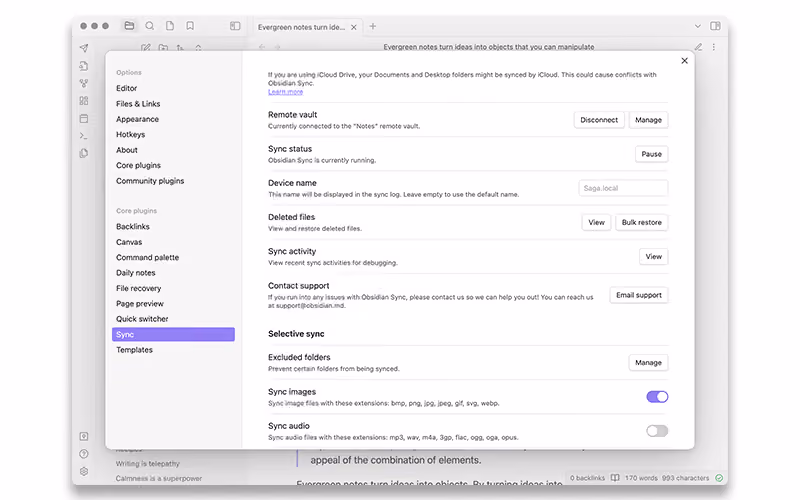Screen dimensions: 800x500
Task: Open the help icon in ribbon
Action: click(84, 454)
